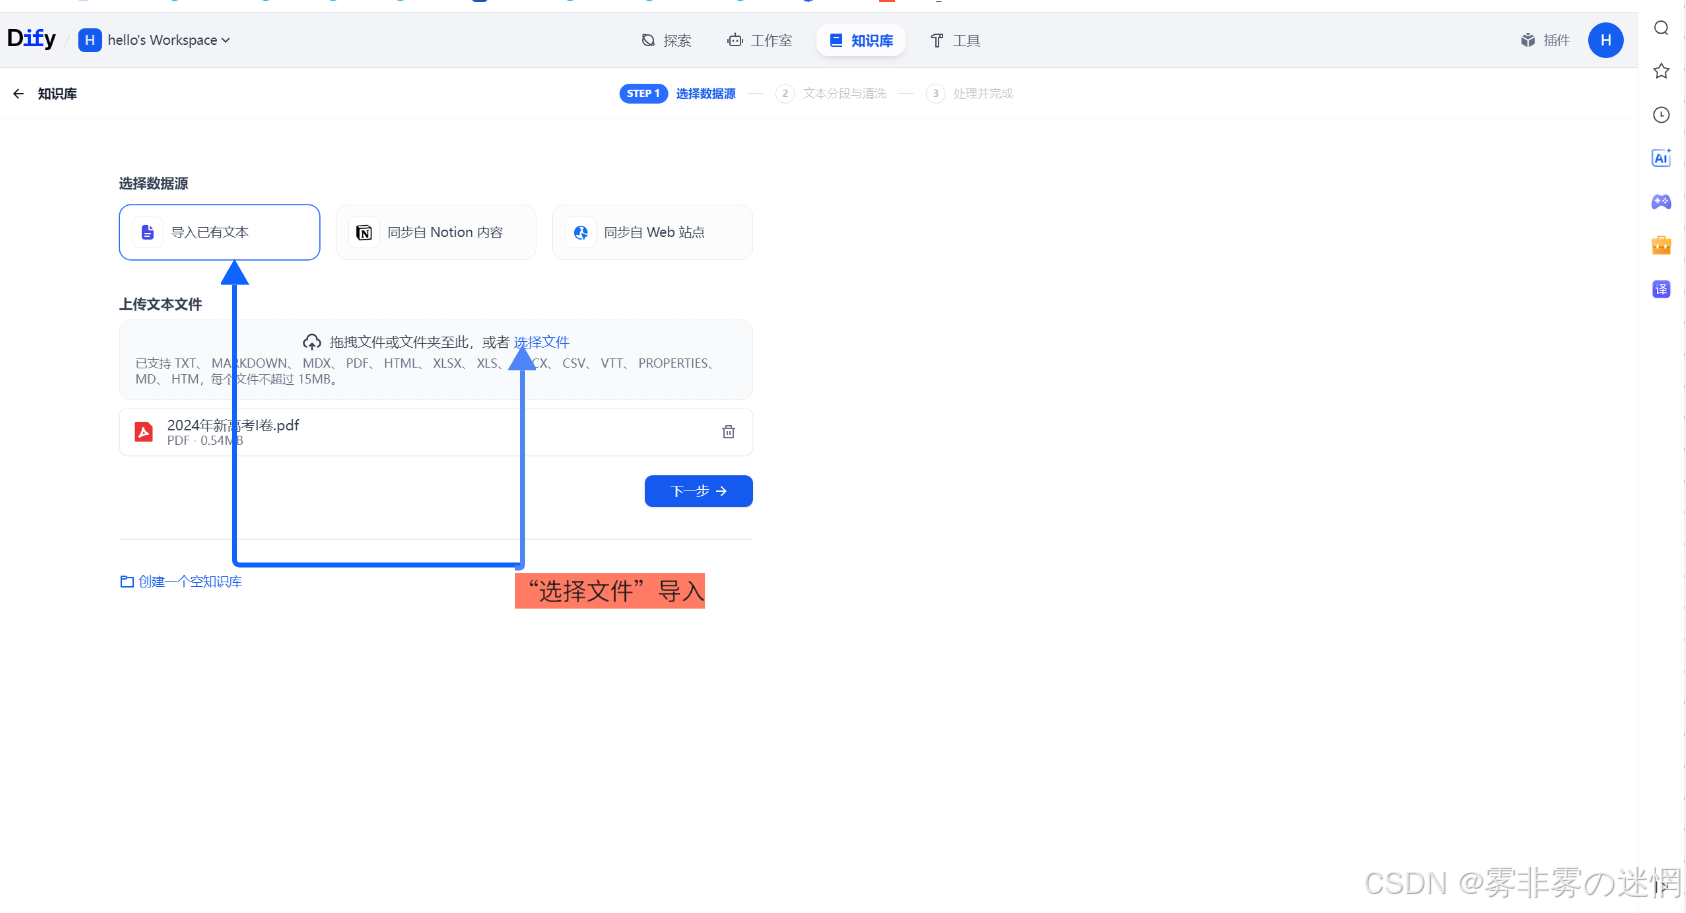Click the sidebar collapse arrow at bottom right

[x=1661, y=886]
